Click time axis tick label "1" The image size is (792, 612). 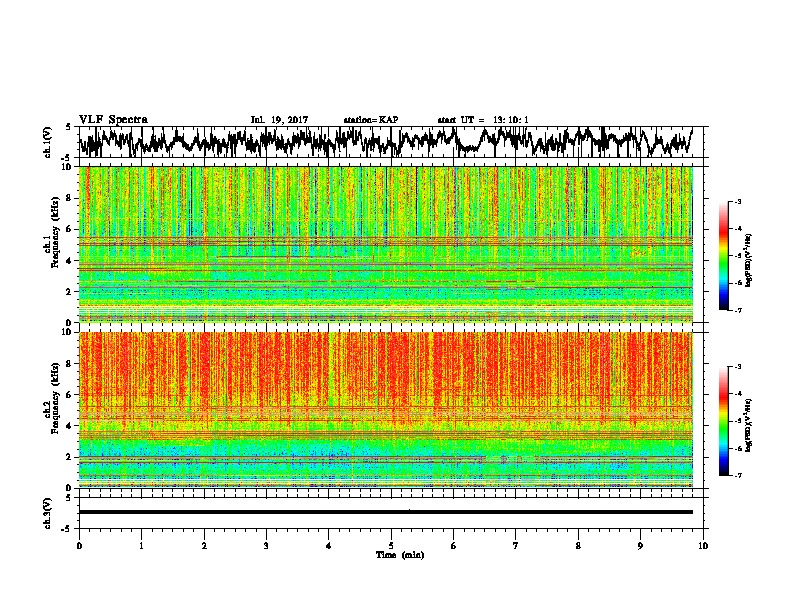click(141, 546)
